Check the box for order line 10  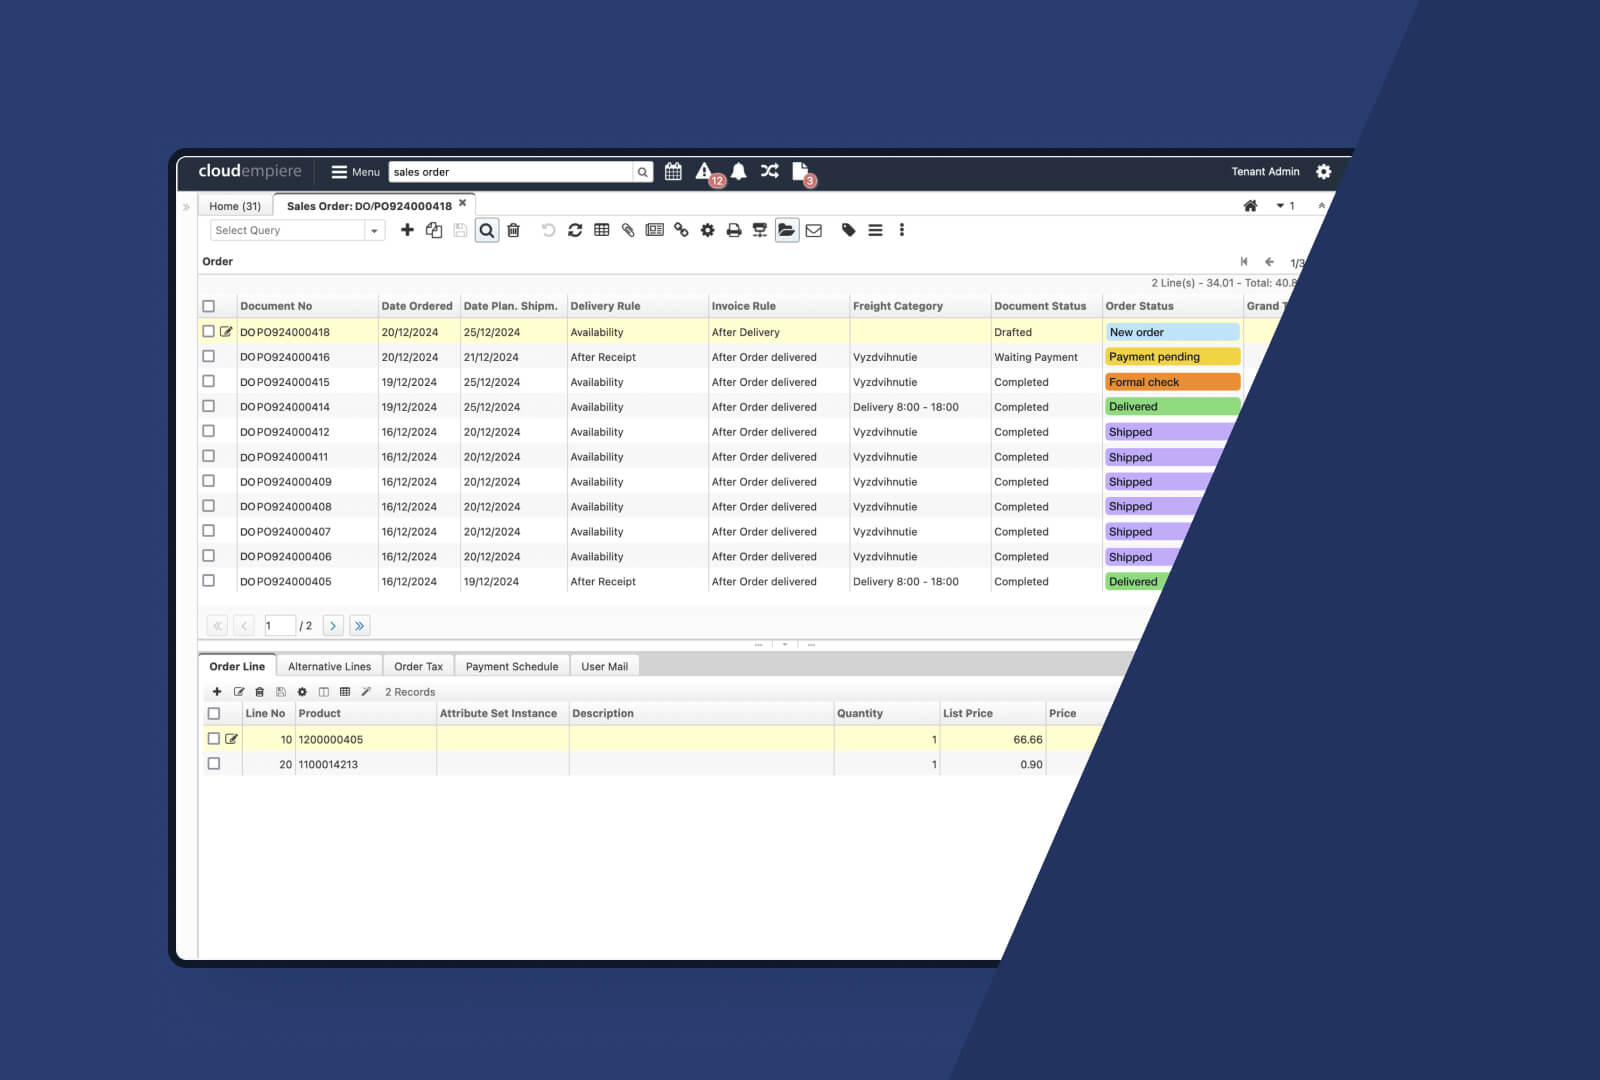click(214, 739)
